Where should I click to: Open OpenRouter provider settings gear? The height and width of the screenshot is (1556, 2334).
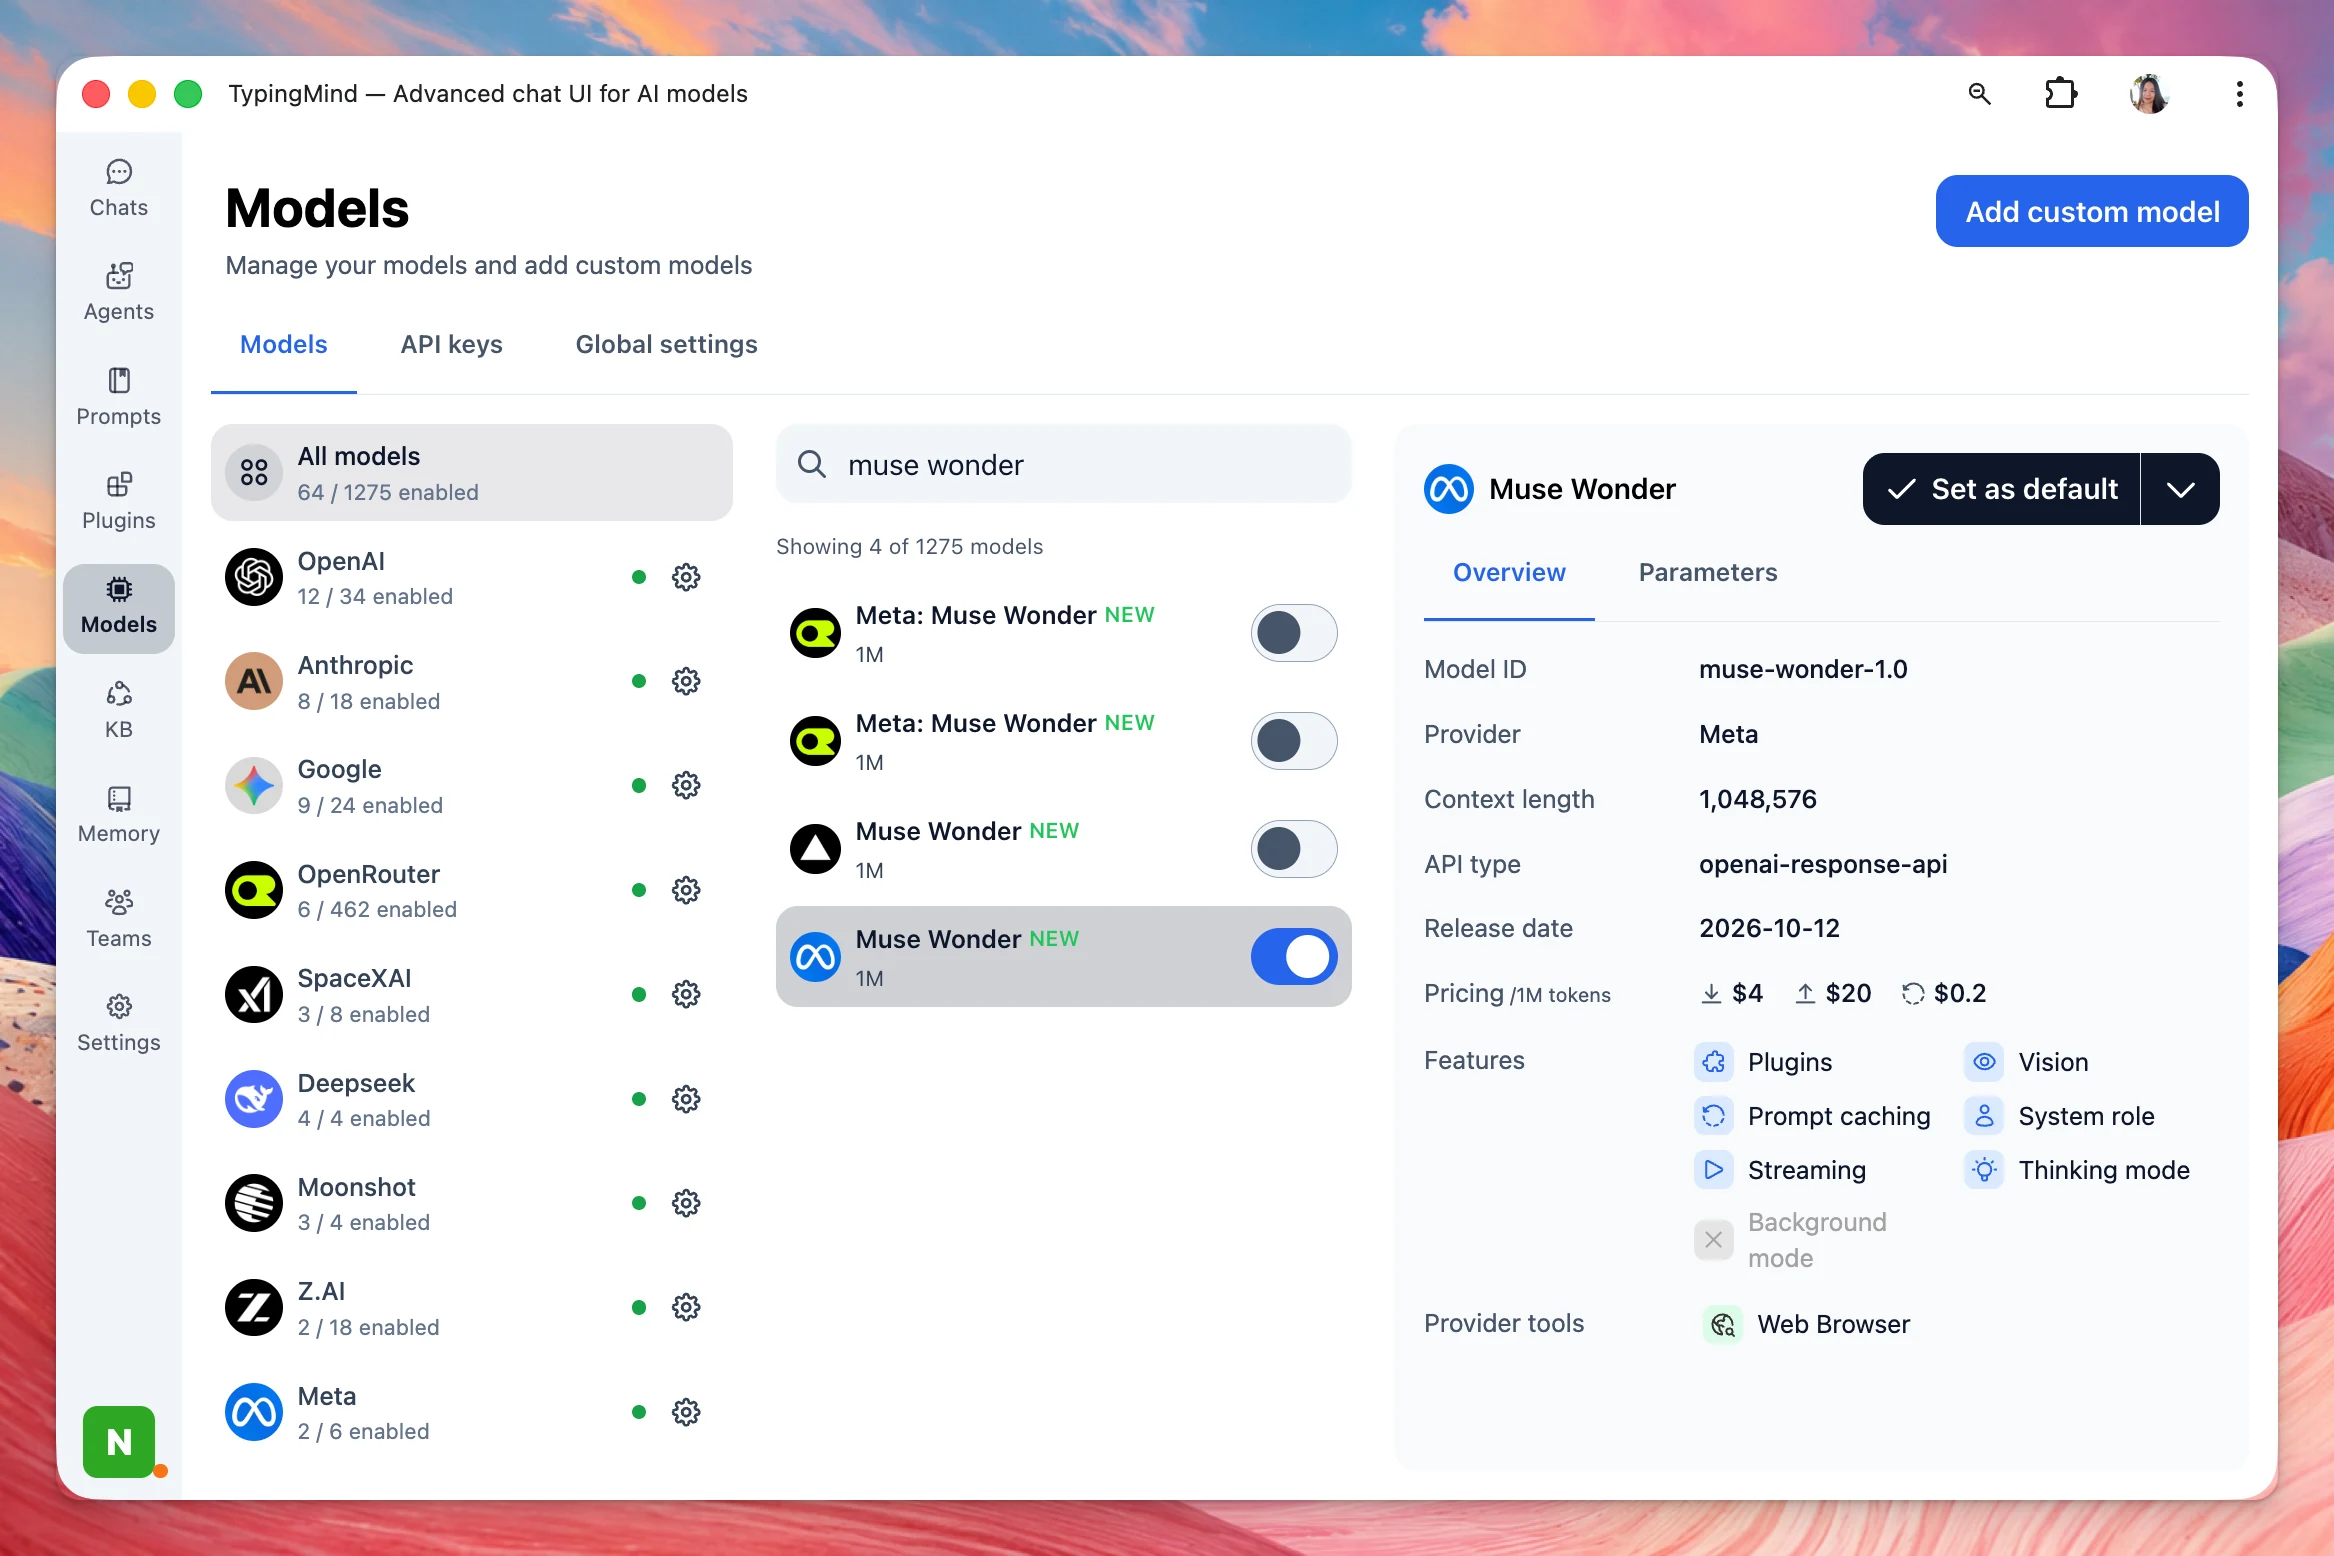(686, 890)
